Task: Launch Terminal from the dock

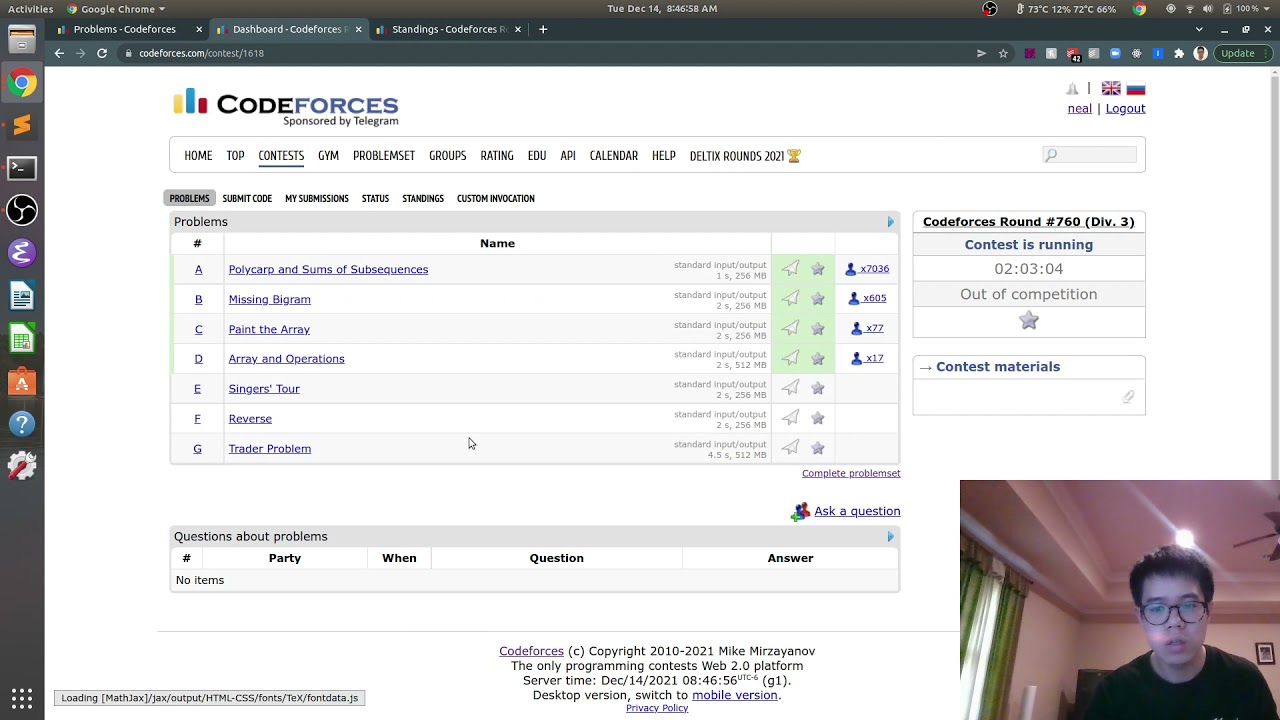Action: click(21, 168)
